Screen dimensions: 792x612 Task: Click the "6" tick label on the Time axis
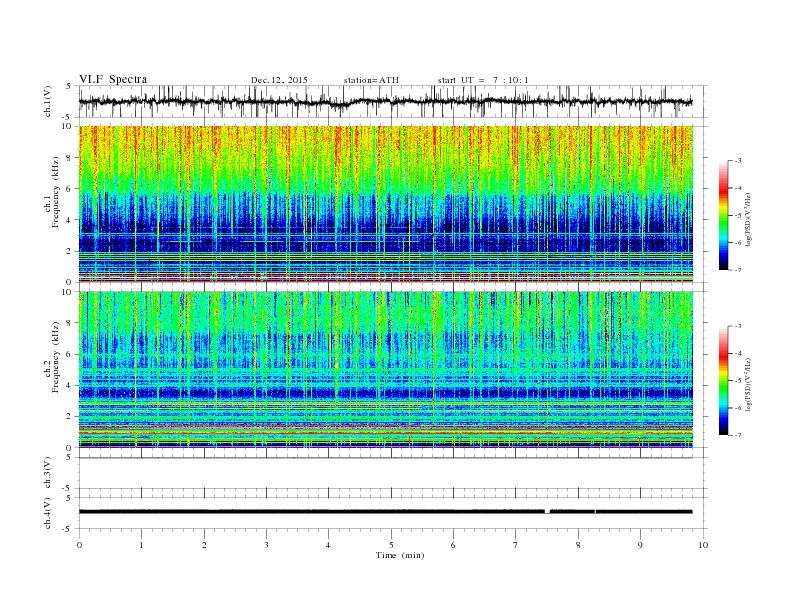coord(453,545)
